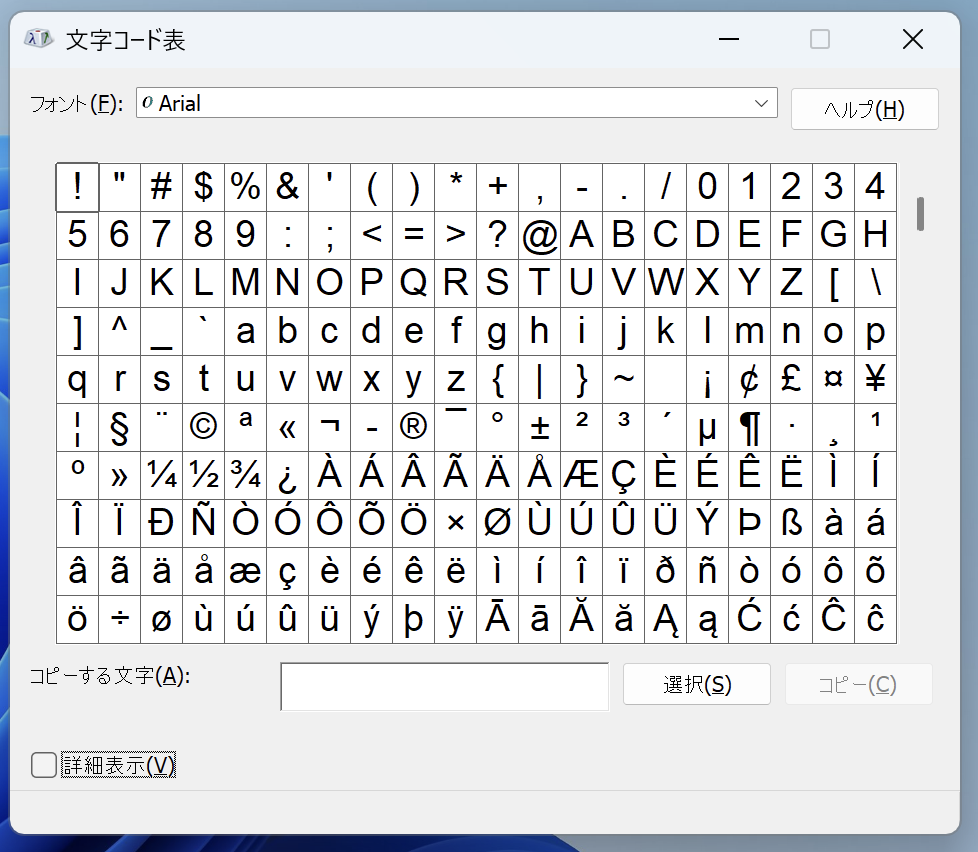Click the 選択 button
The image size is (978, 852).
coord(696,684)
